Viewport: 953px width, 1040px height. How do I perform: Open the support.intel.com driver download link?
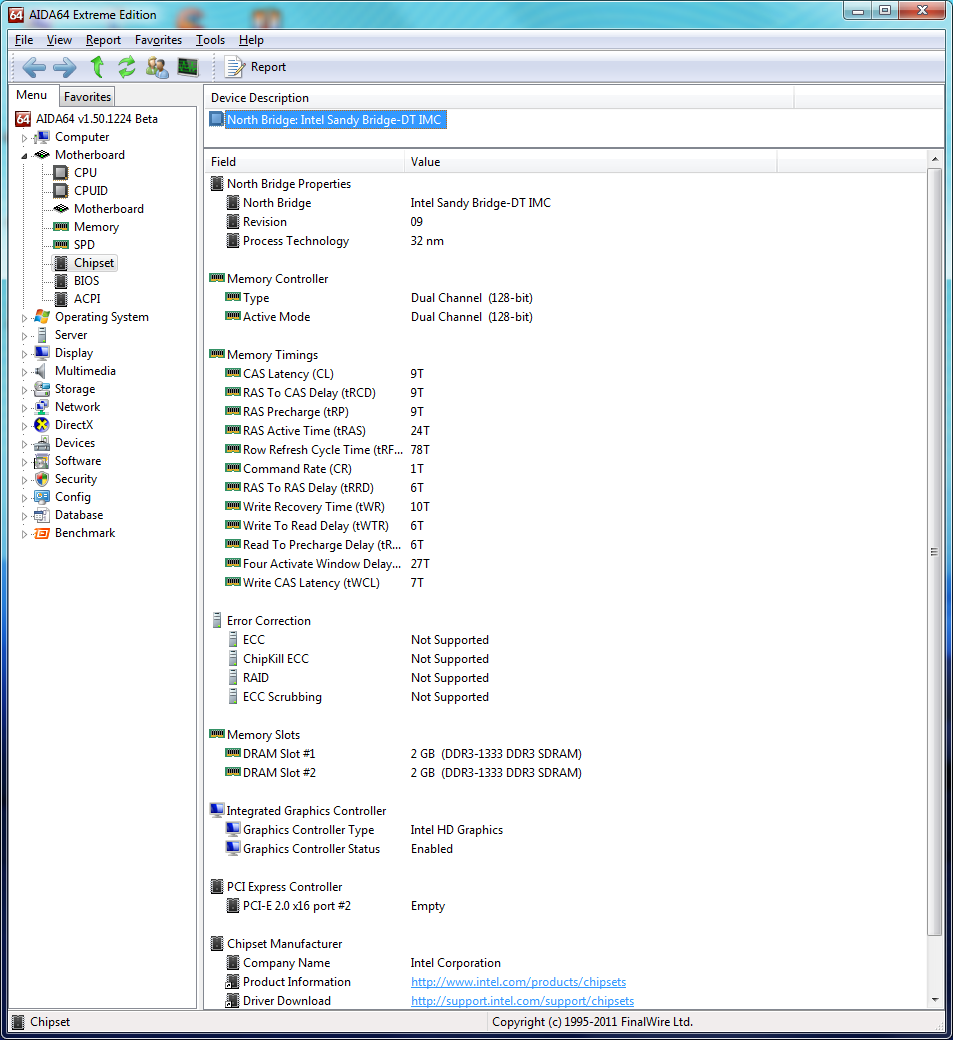click(522, 1001)
